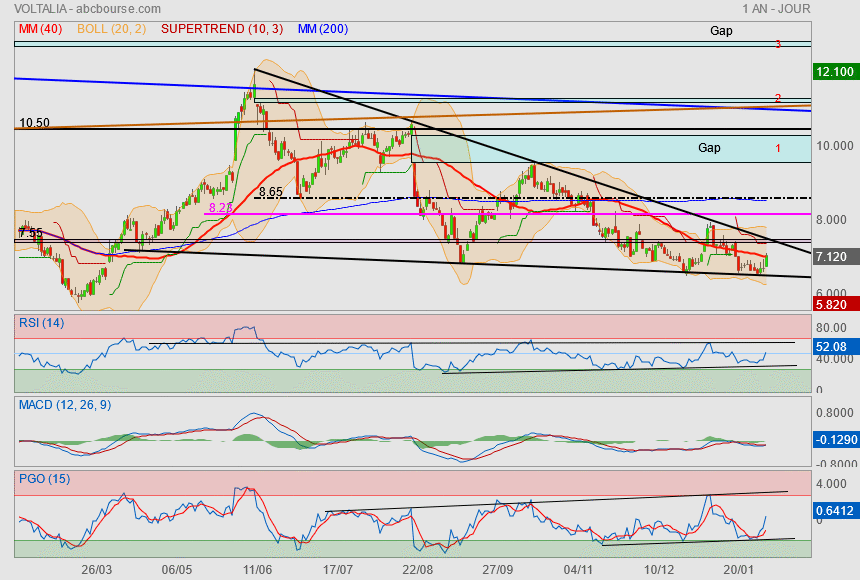Click the 7.120 current price tag
This screenshot has height=580, width=860.
click(835, 256)
